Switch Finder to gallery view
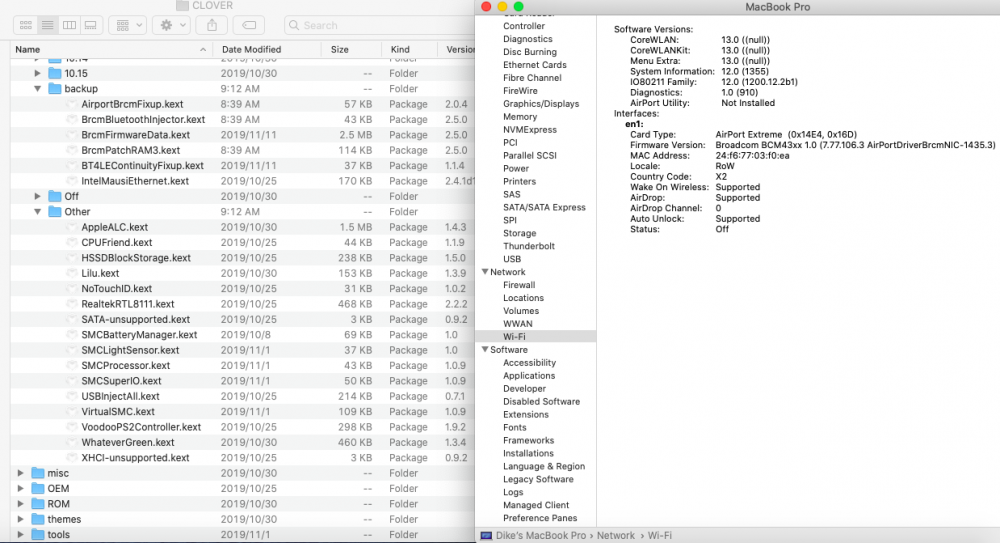Image resolution: width=1000 pixels, height=543 pixels. [x=91, y=25]
